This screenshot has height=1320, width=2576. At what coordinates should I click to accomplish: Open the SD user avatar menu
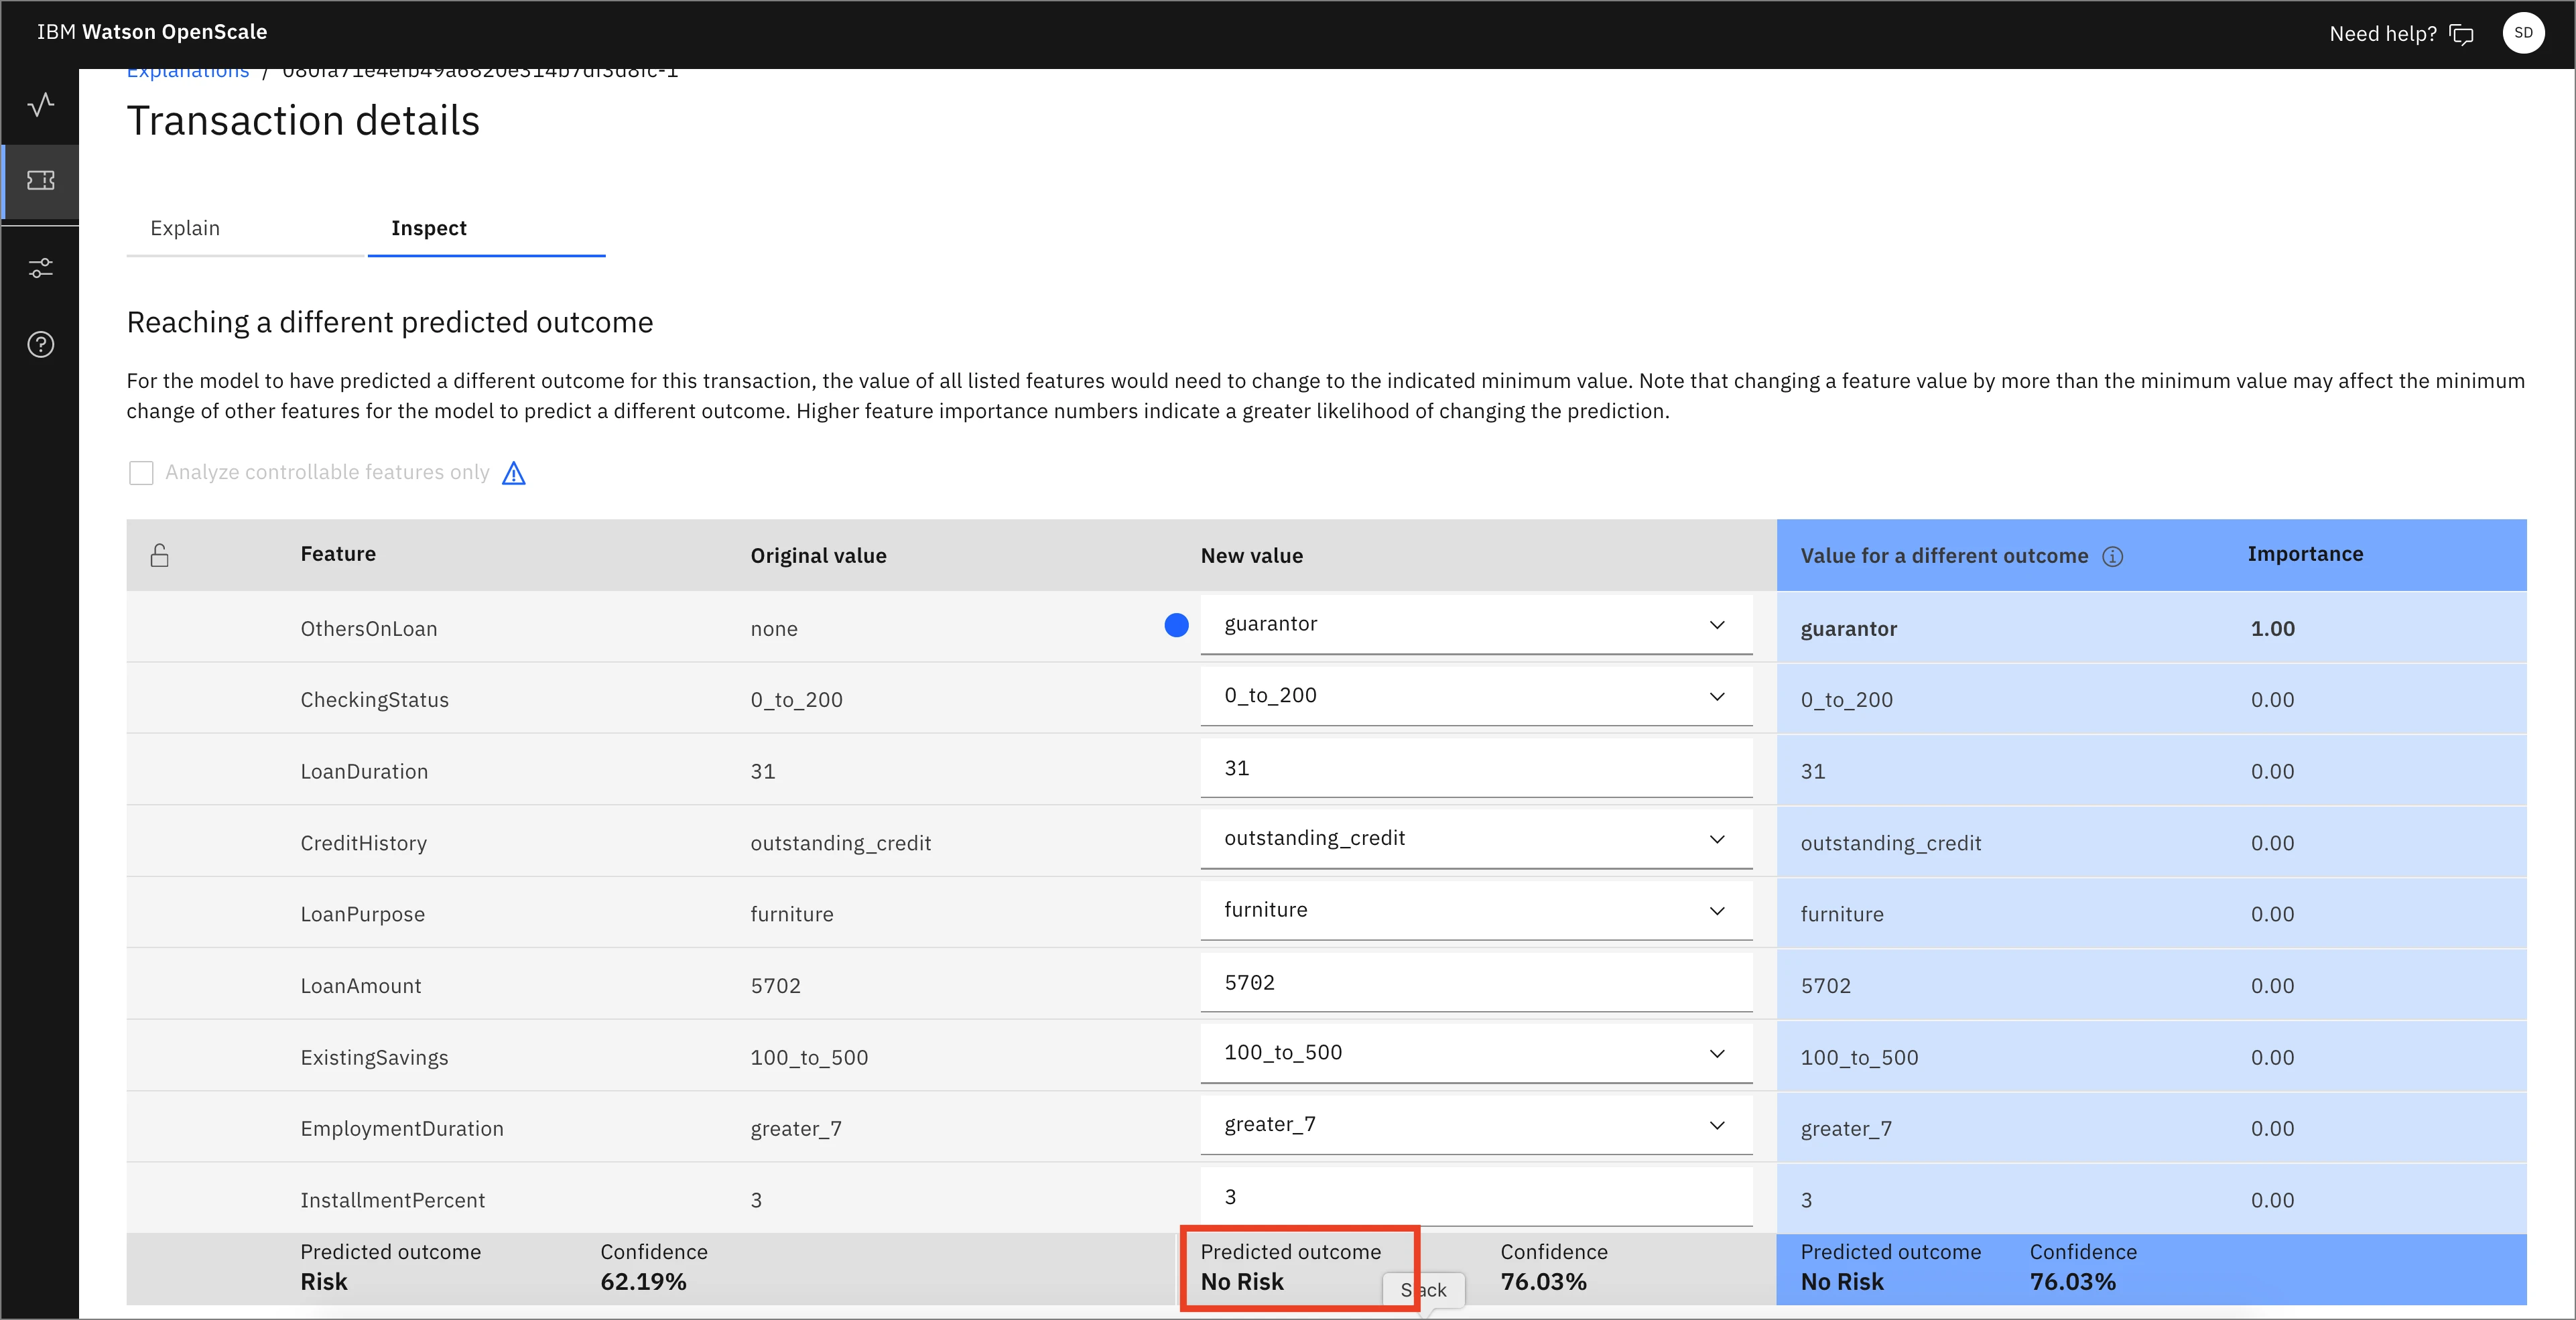tap(2523, 33)
